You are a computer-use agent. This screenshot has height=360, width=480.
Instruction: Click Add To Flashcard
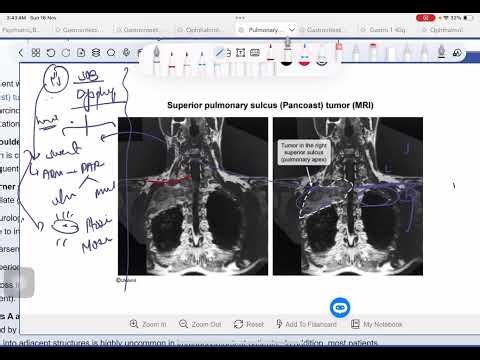coord(306,324)
